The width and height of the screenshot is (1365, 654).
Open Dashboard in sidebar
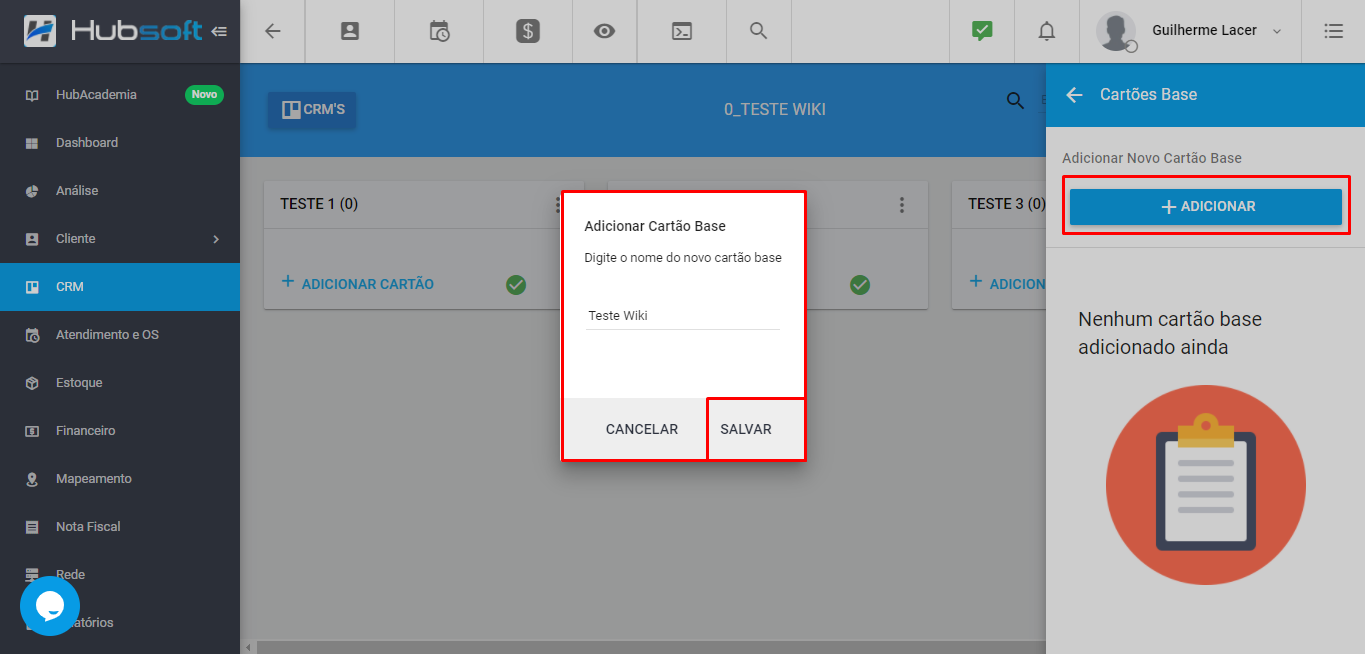pos(120,143)
